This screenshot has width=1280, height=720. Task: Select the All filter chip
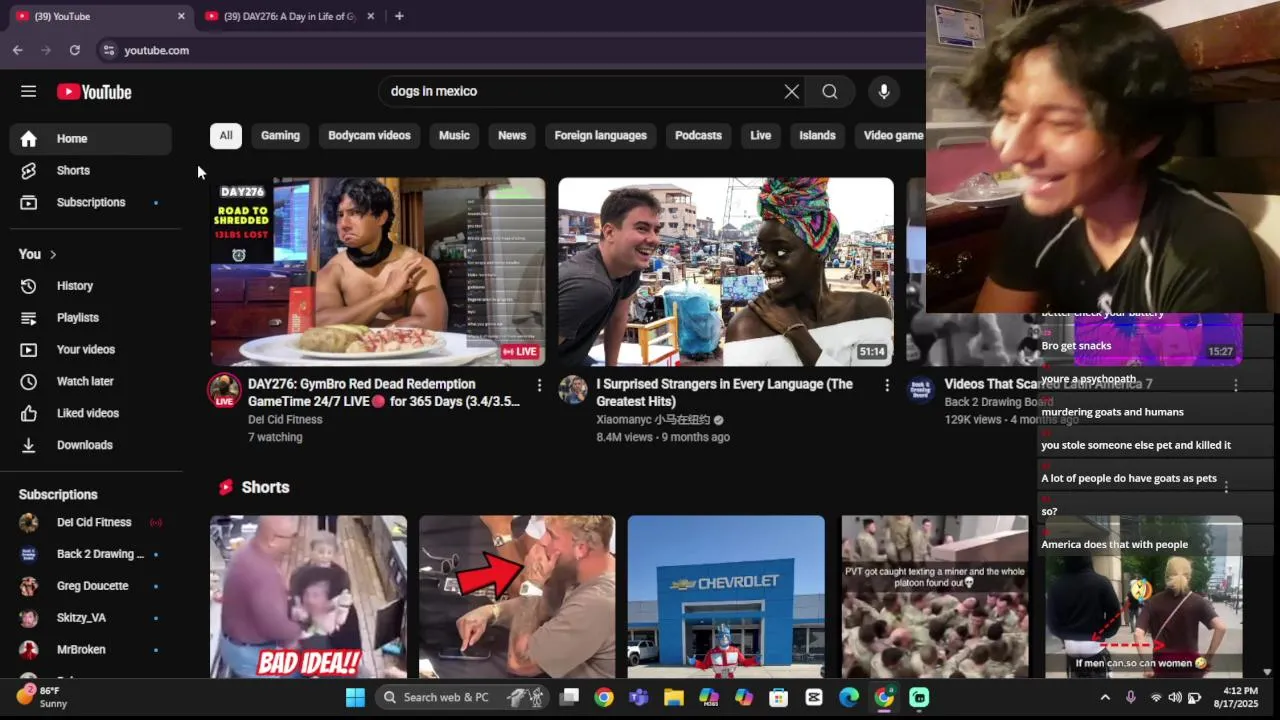pos(226,136)
